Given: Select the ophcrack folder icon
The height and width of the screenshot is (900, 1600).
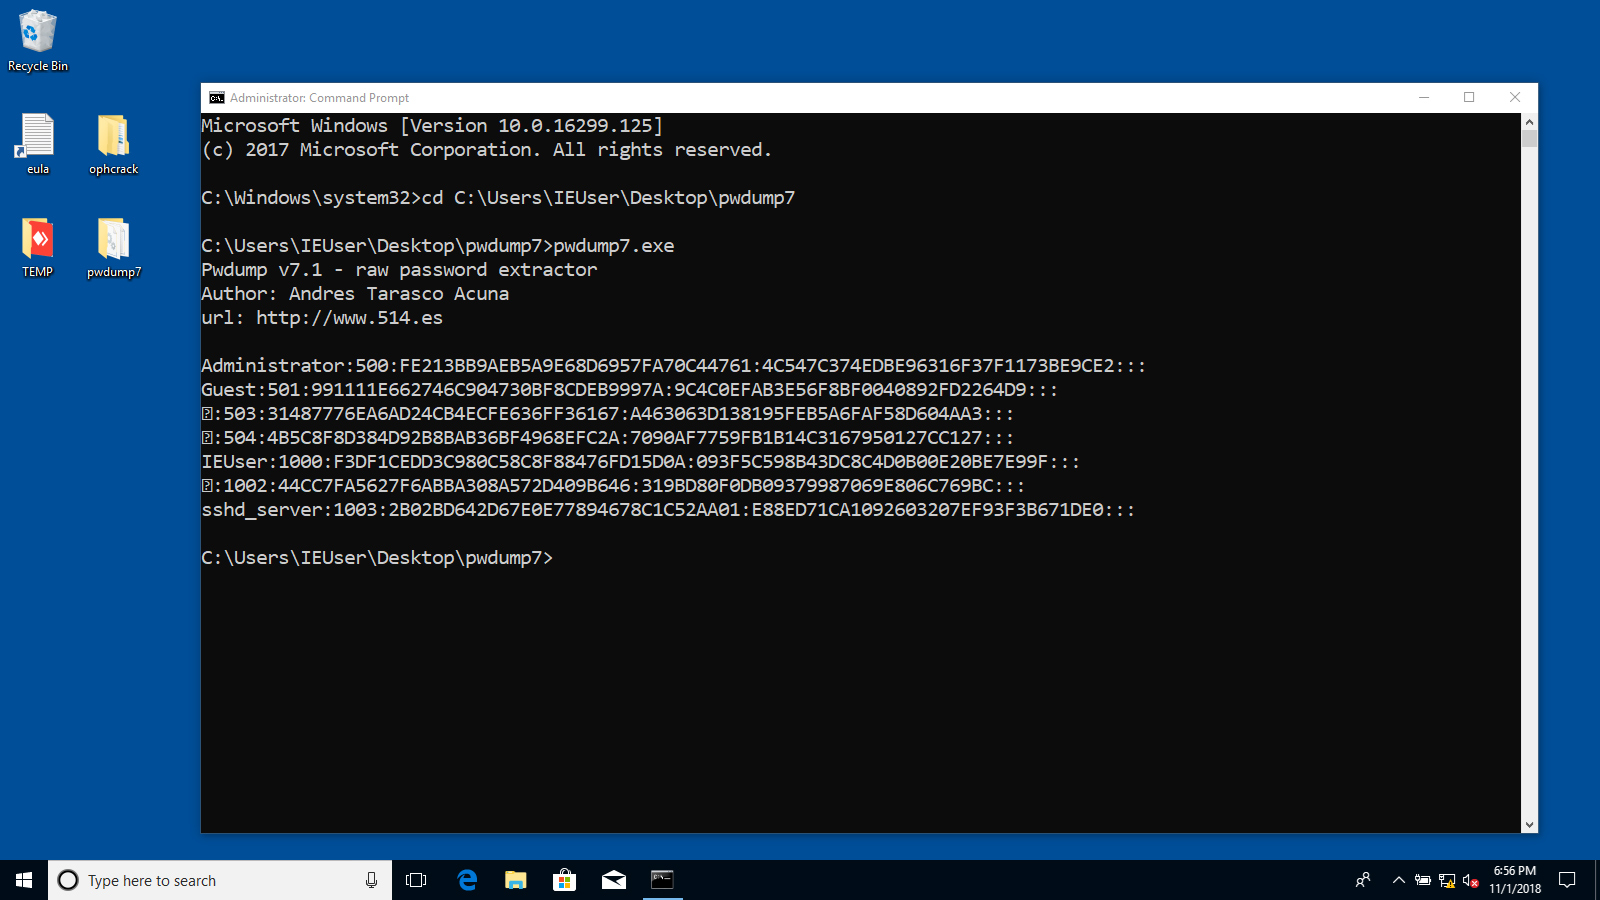Looking at the screenshot, I should pos(113,144).
